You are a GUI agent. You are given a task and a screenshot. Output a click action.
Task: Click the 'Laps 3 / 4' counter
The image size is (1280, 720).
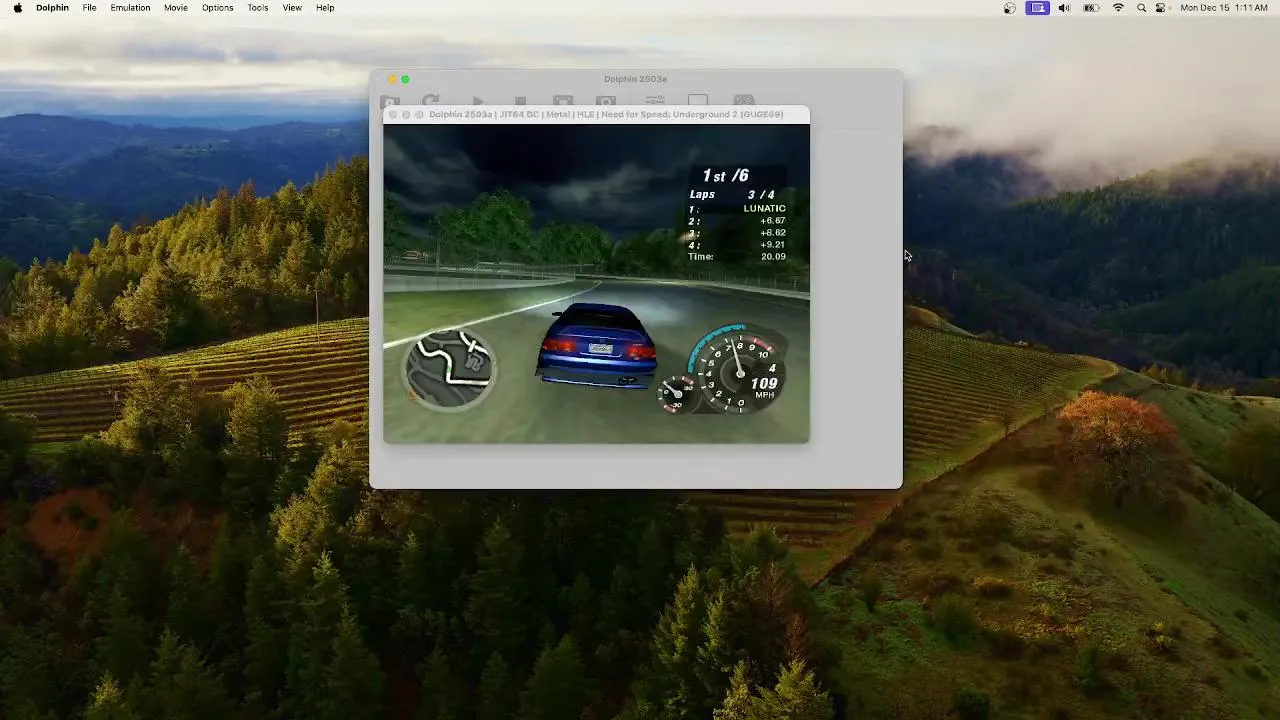pos(732,195)
